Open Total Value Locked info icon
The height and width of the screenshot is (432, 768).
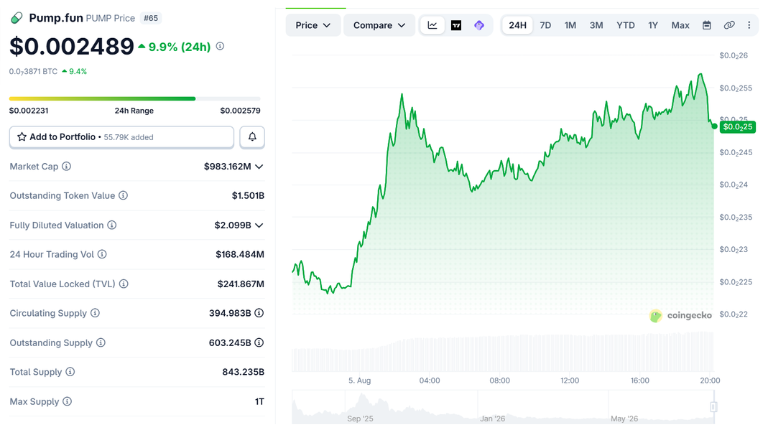(124, 284)
